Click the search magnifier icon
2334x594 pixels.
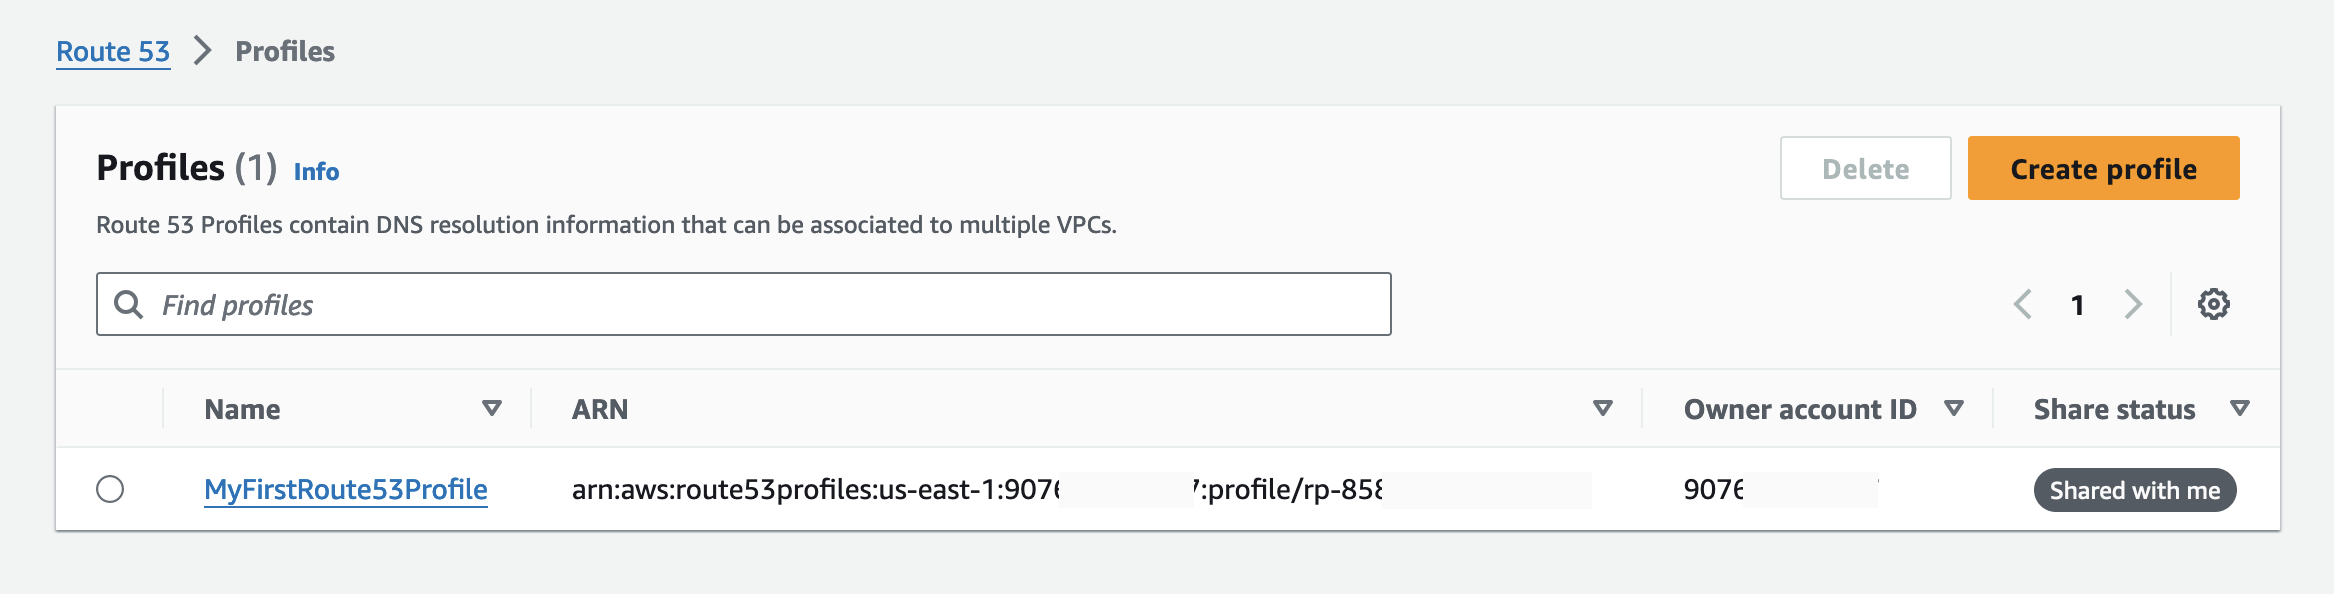click(129, 304)
